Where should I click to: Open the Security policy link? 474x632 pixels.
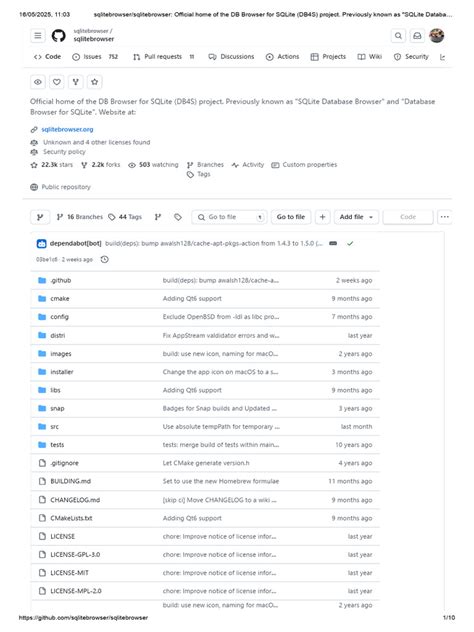click(64, 152)
